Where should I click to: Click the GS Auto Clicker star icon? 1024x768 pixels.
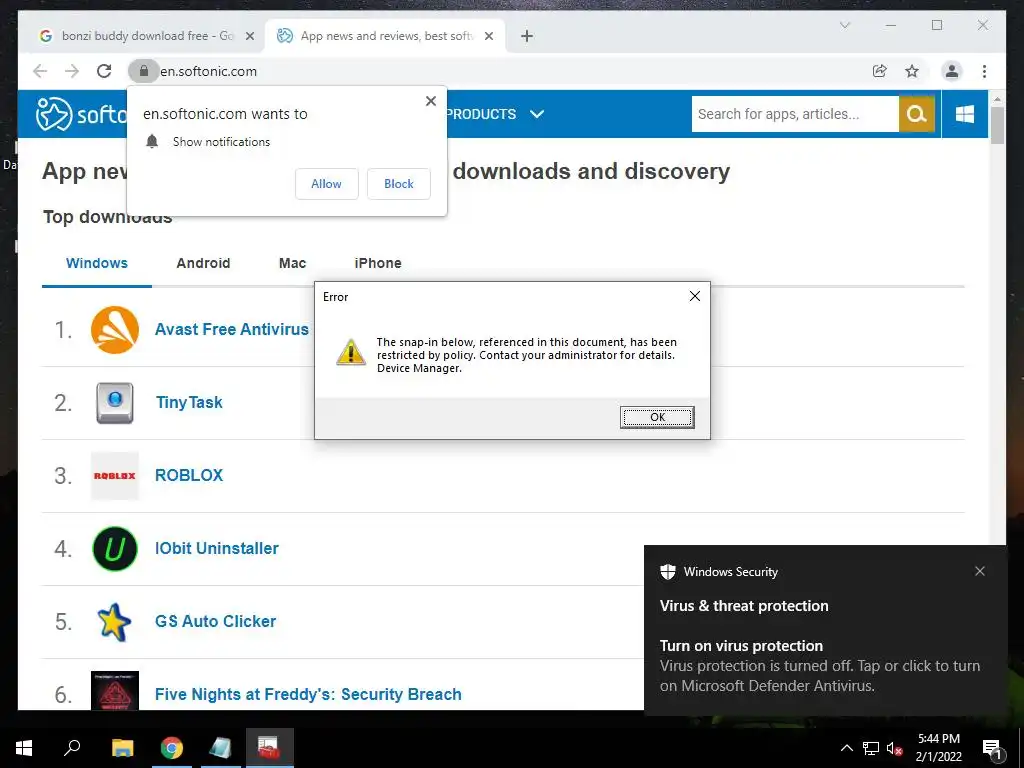point(114,622)
